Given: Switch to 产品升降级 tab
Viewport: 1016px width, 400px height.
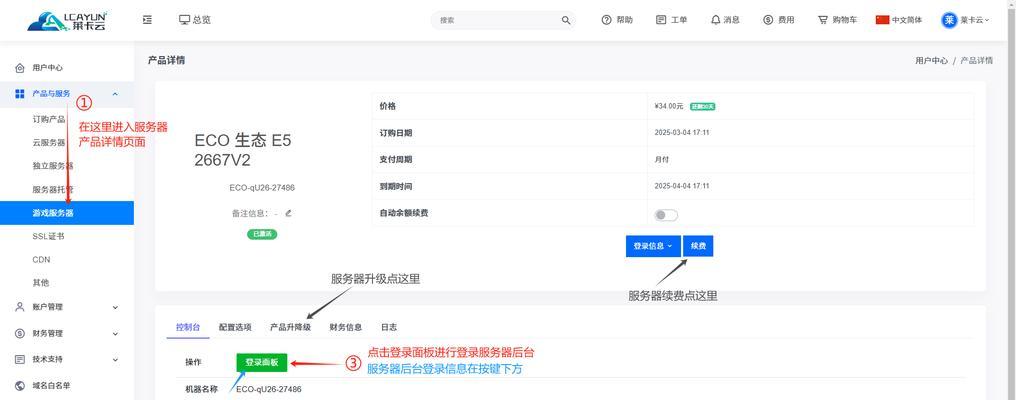Looking at the screenshot, I should click(x=290, y=327).
